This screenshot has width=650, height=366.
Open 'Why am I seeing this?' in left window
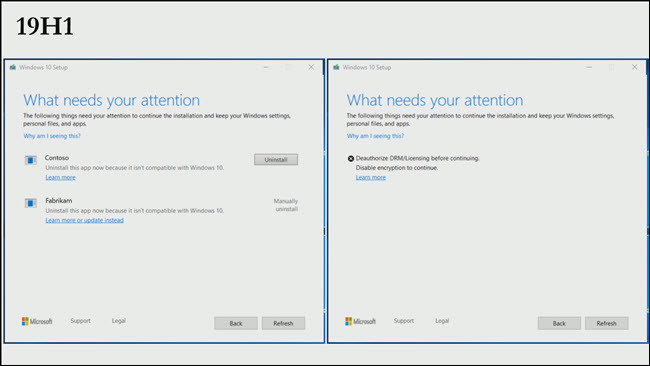(x=52, y=136)
